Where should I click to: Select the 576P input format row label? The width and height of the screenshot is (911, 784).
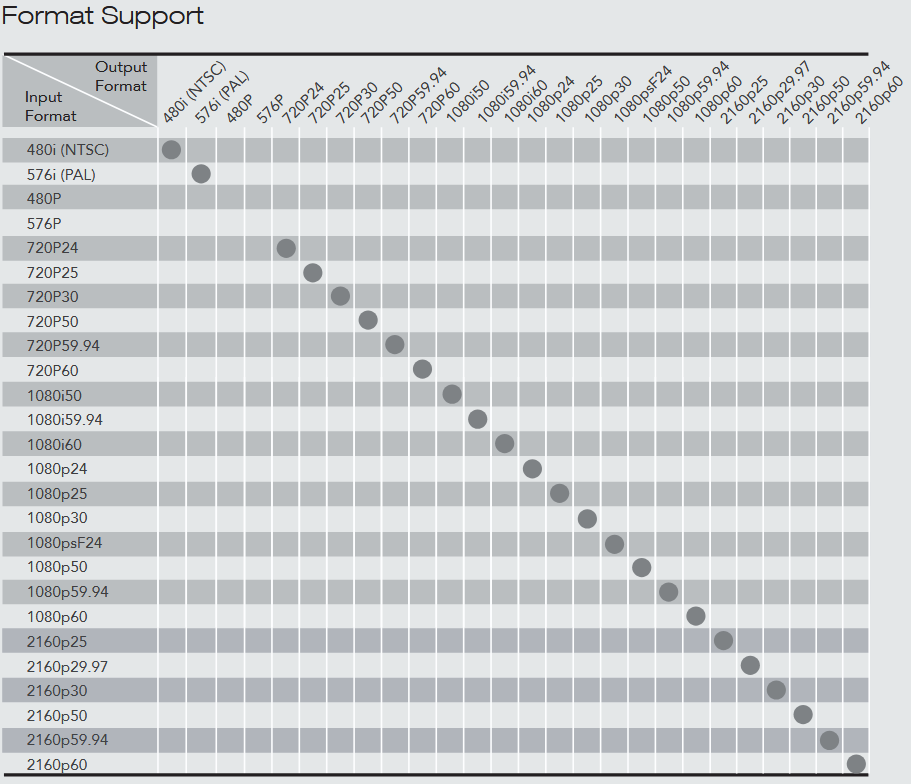[x=44, y=223]
